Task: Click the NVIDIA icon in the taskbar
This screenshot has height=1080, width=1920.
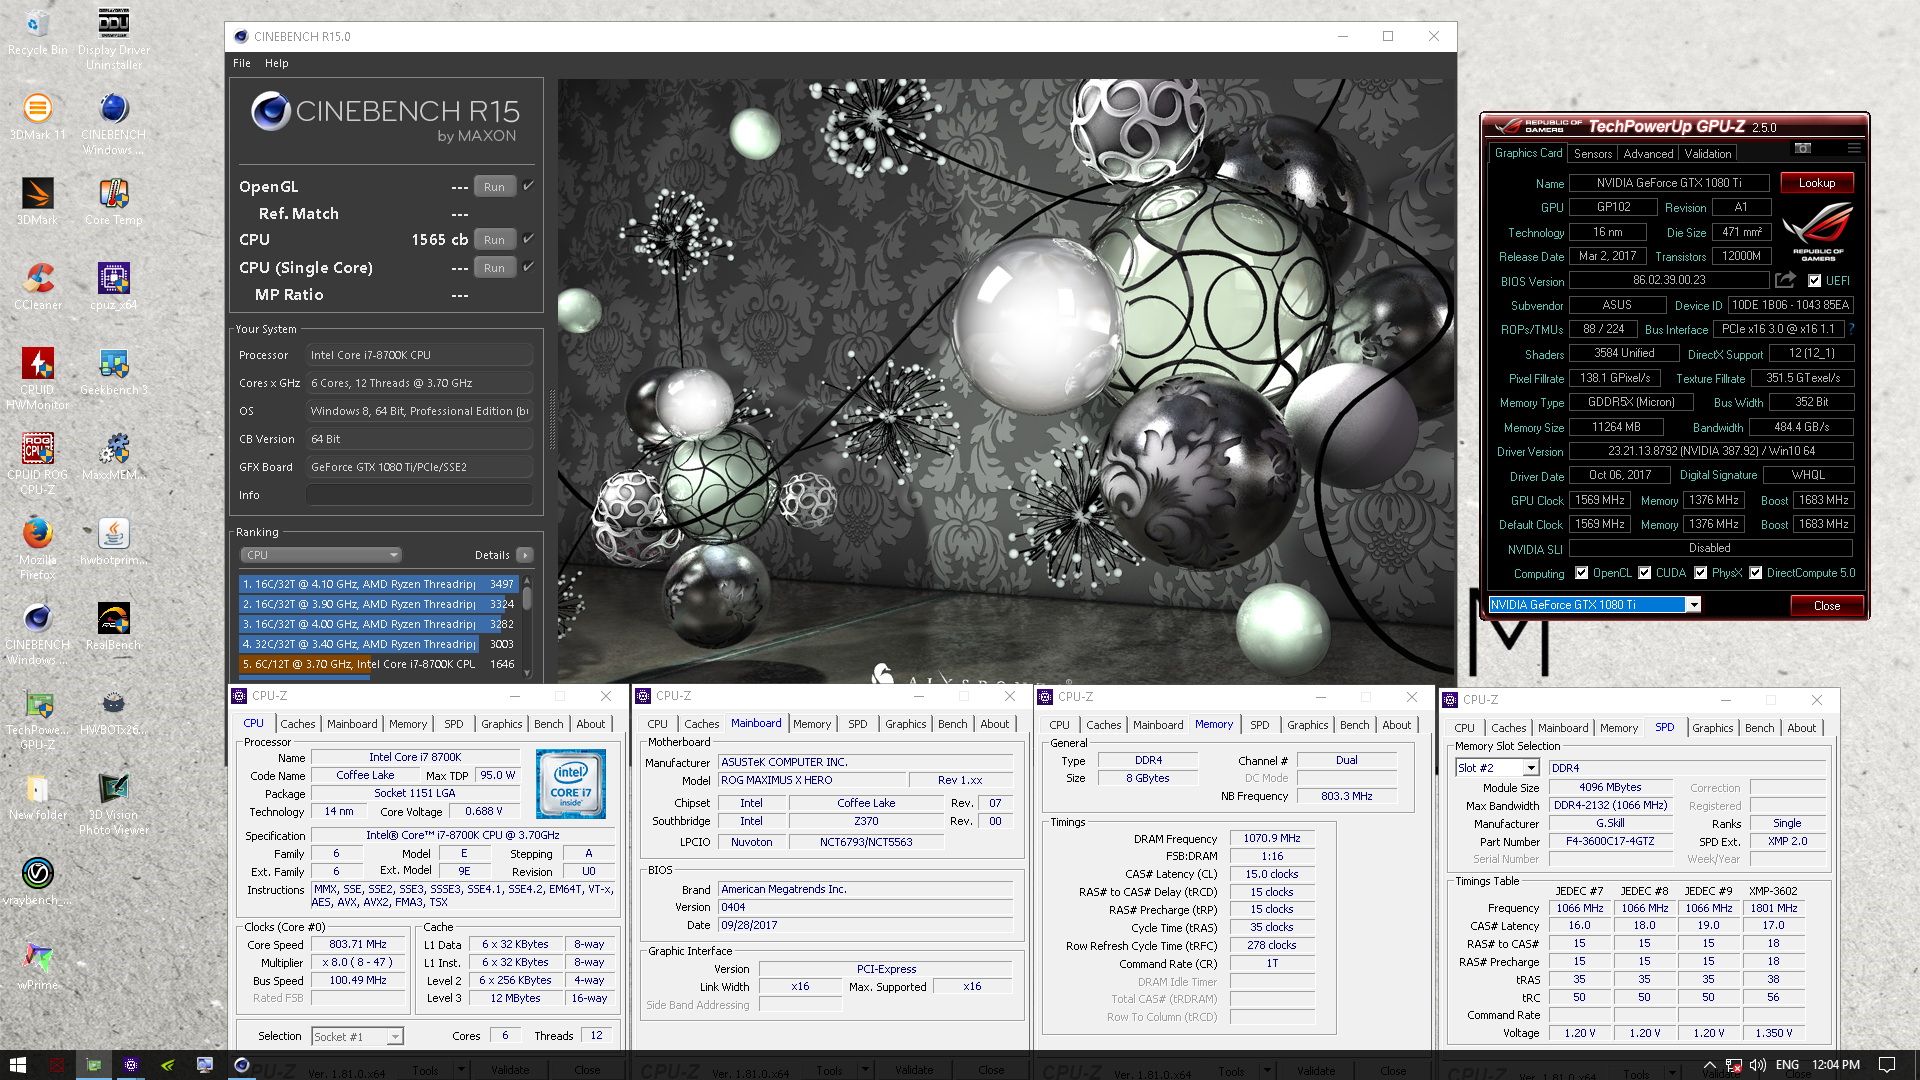Action: (x=167, y=1065)
